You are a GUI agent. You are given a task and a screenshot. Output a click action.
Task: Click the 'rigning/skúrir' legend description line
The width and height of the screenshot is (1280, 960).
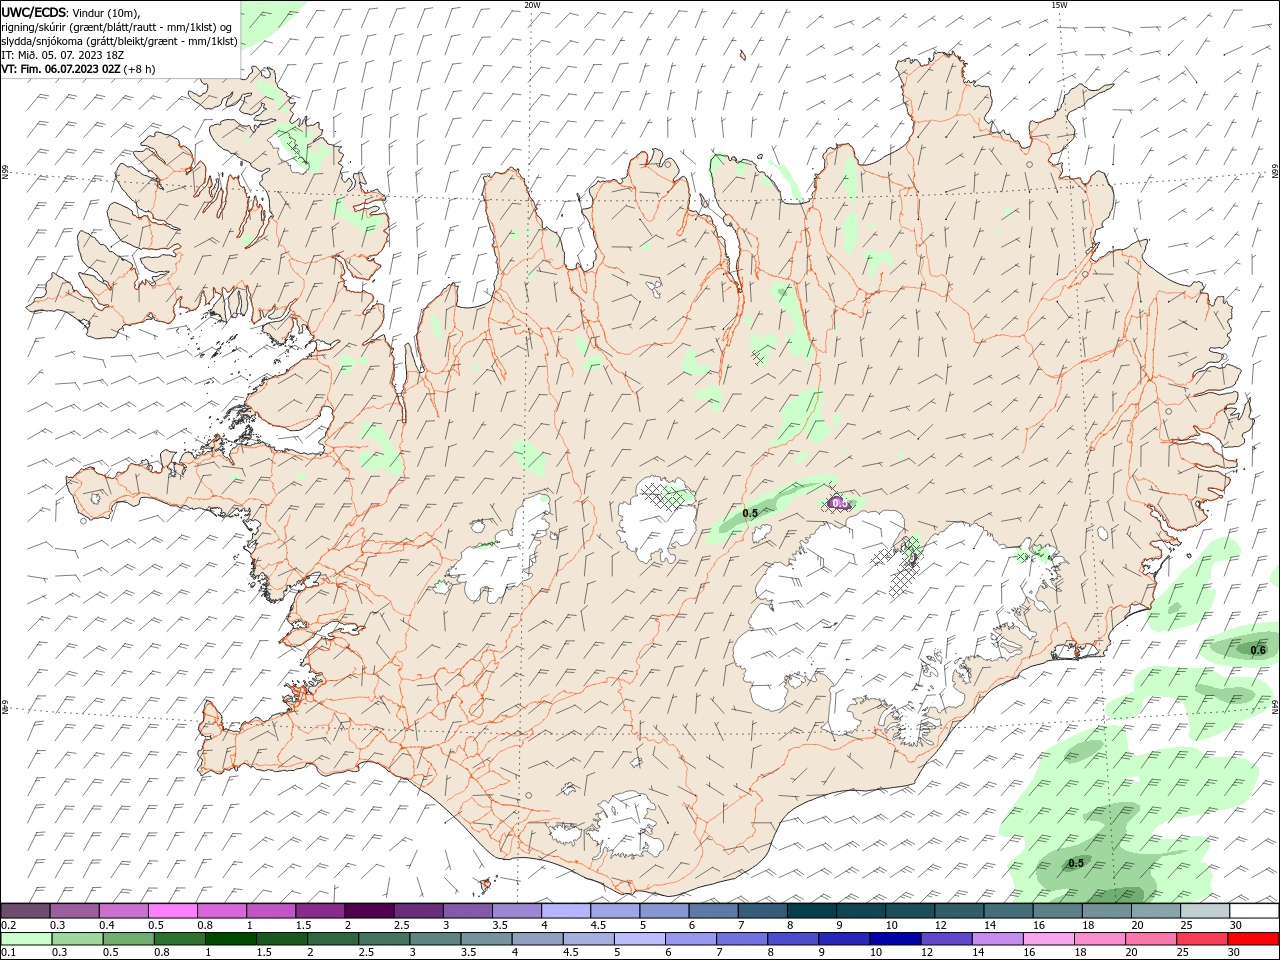click(117, 27)
